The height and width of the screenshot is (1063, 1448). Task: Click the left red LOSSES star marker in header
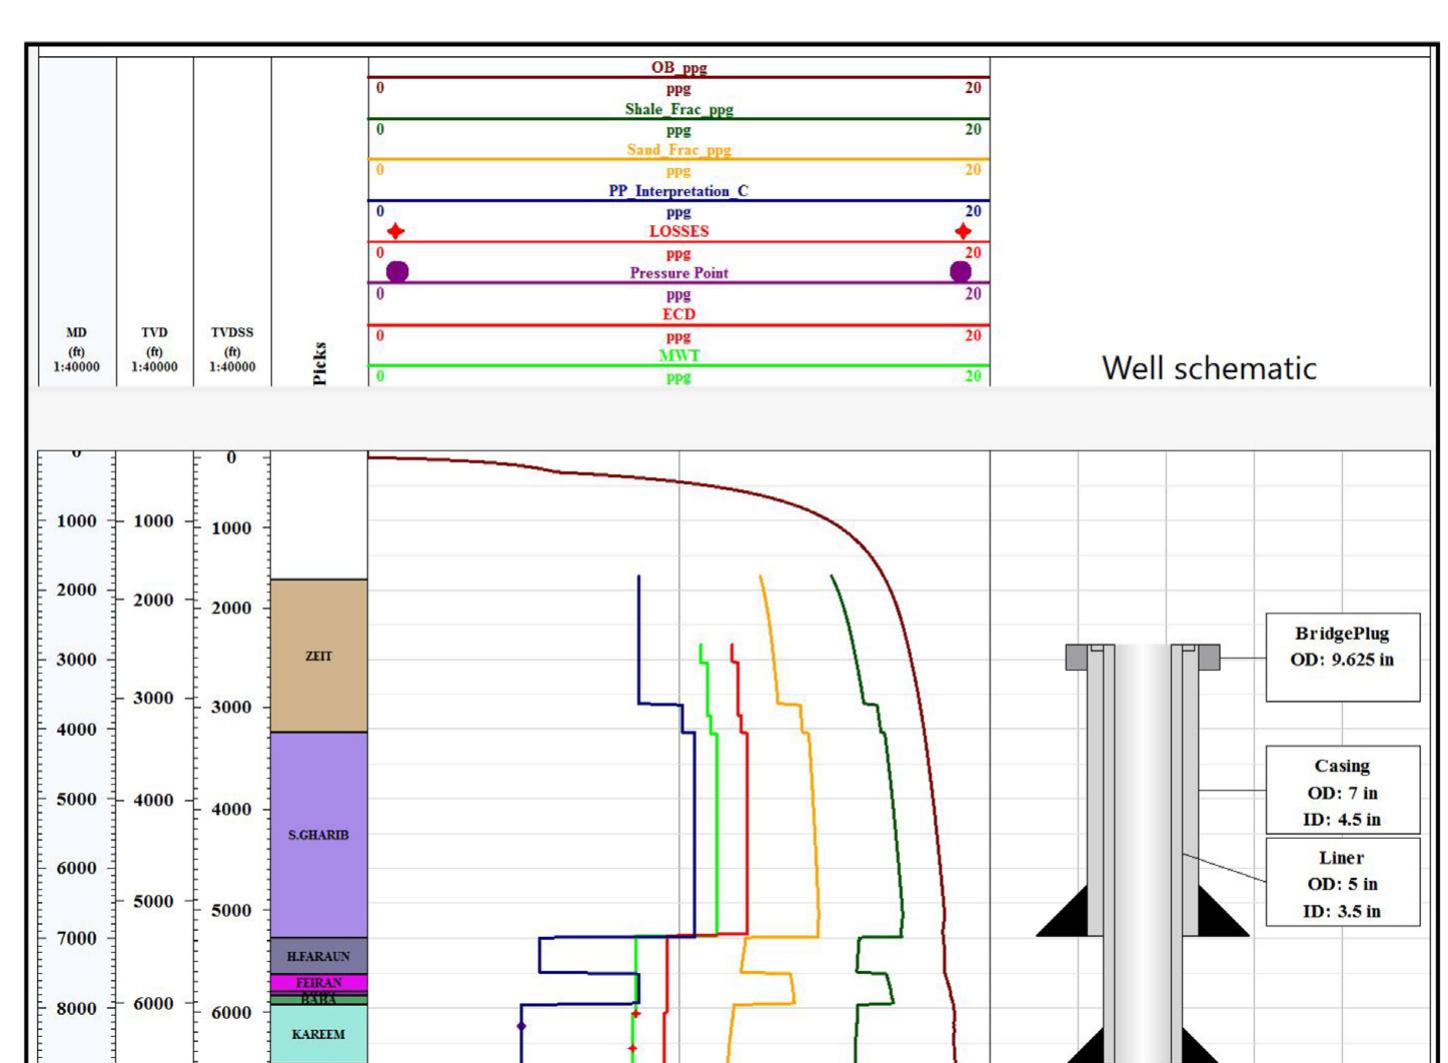pos(396,231)
